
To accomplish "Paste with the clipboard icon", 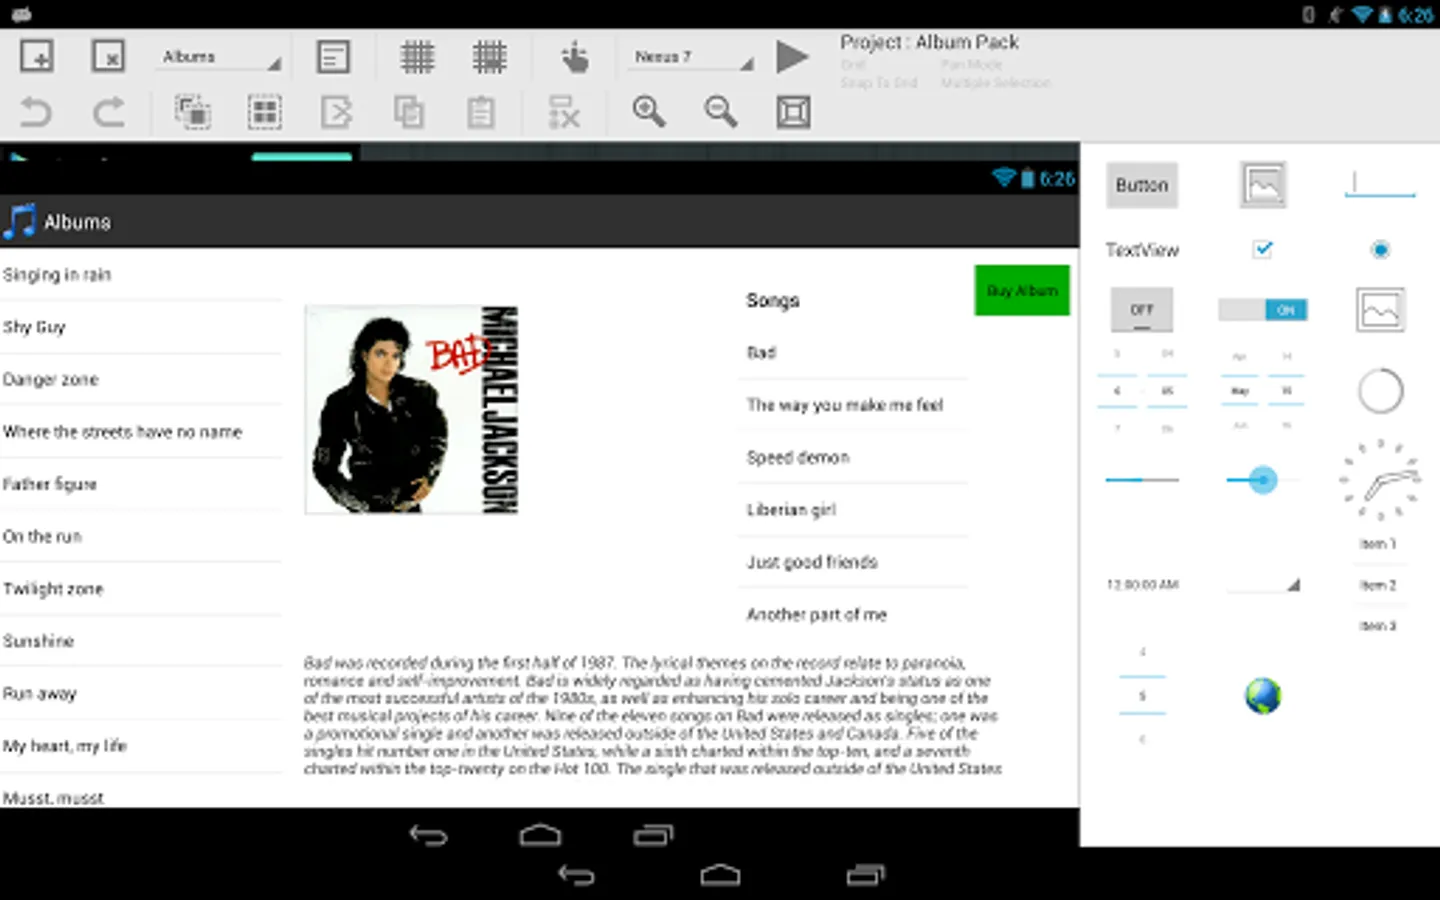I will pyautogui.click(x=480, y=111).
